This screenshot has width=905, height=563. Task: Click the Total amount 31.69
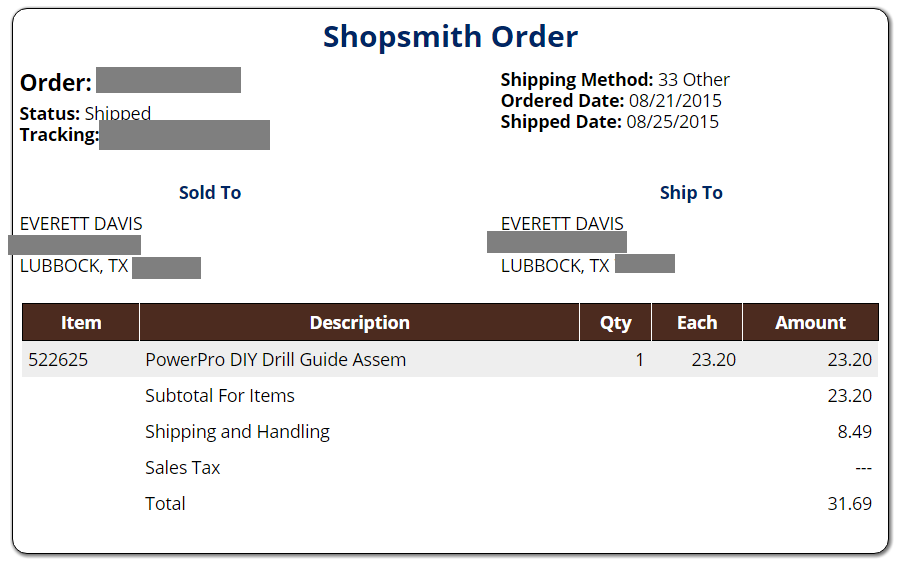[x=850, y=504]
